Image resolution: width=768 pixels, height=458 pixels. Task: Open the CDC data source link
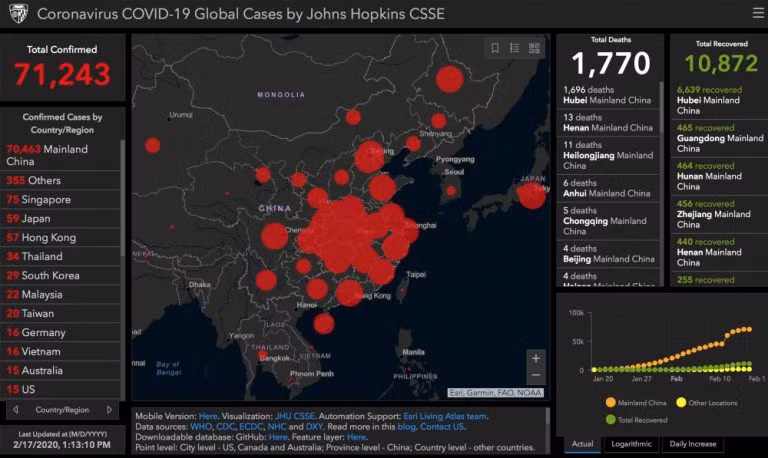click(225, 427)
